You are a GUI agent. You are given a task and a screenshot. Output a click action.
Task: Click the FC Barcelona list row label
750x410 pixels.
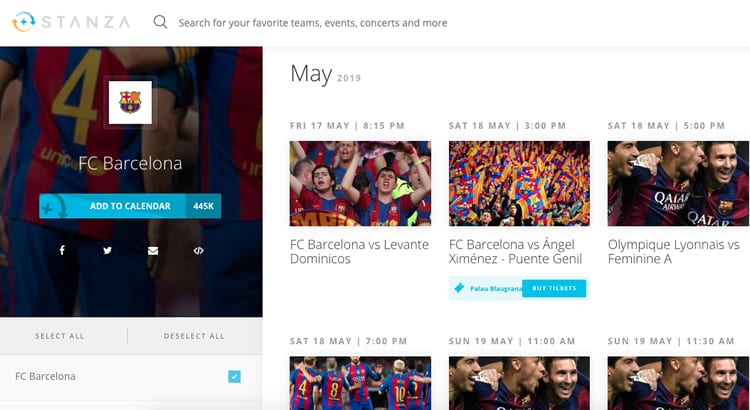coord(45,377)
